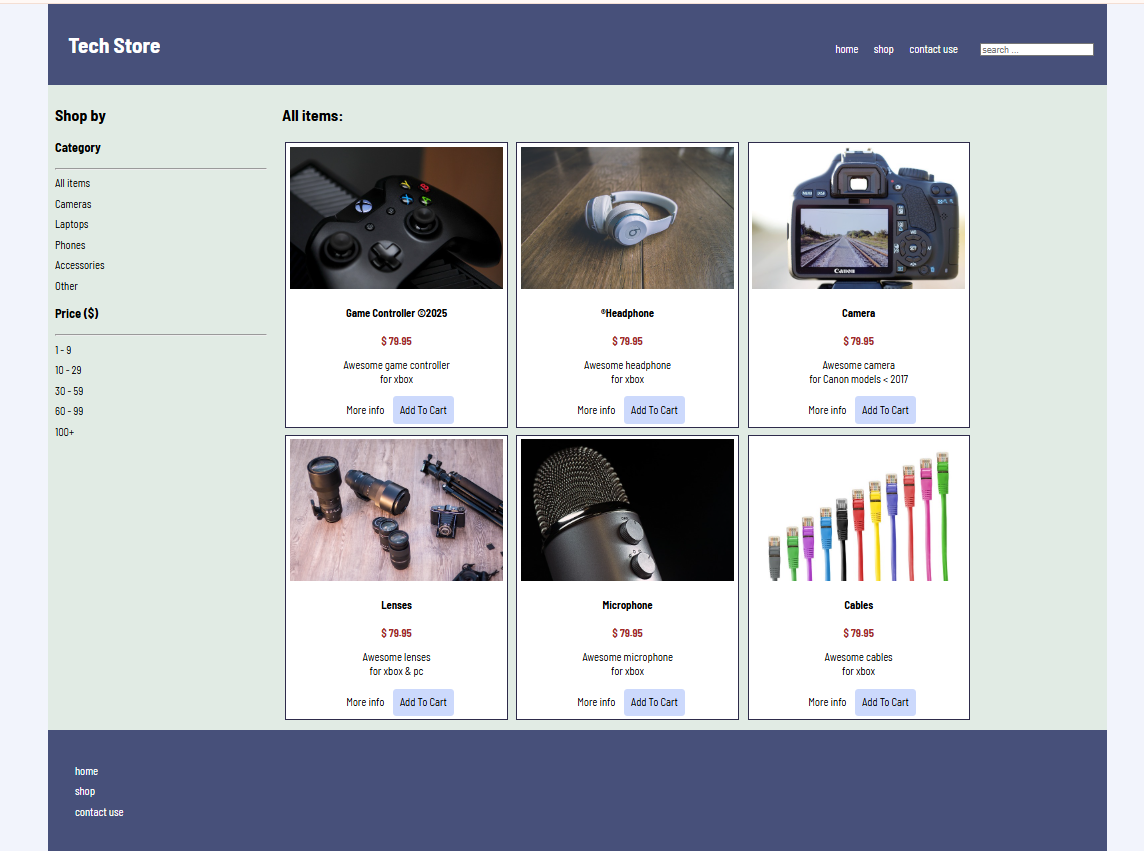Go to shop in header navigation
This screenshot has width=1144, height=851.
[x=884, y=50]
